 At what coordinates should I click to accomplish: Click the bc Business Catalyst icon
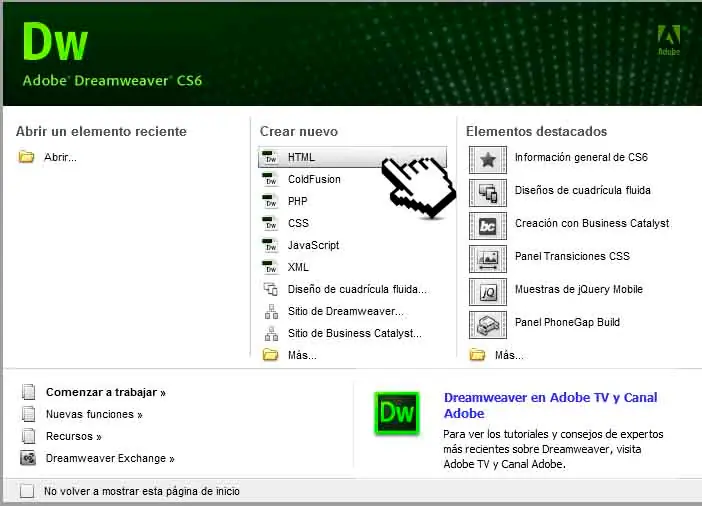click(x=488, y=226)
